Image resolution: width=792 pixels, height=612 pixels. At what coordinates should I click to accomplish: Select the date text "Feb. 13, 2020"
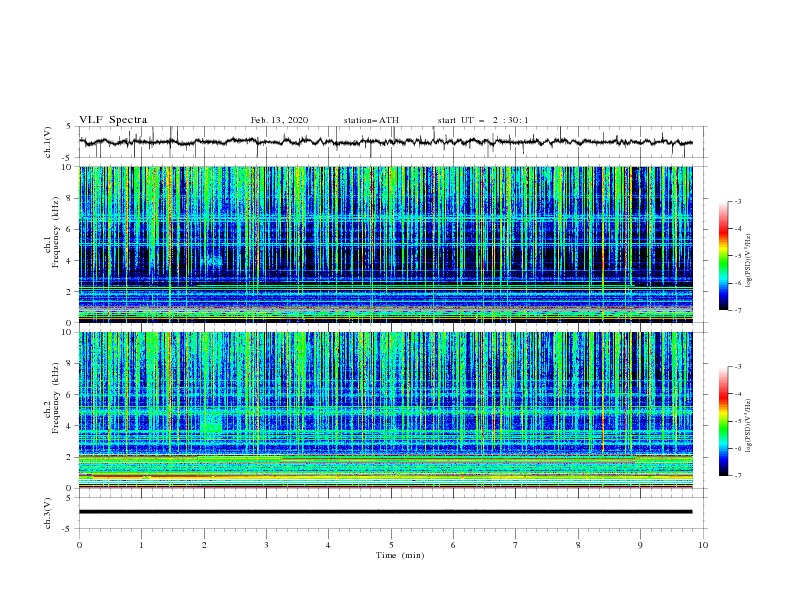pyautogui.click(x=279, y=120)
